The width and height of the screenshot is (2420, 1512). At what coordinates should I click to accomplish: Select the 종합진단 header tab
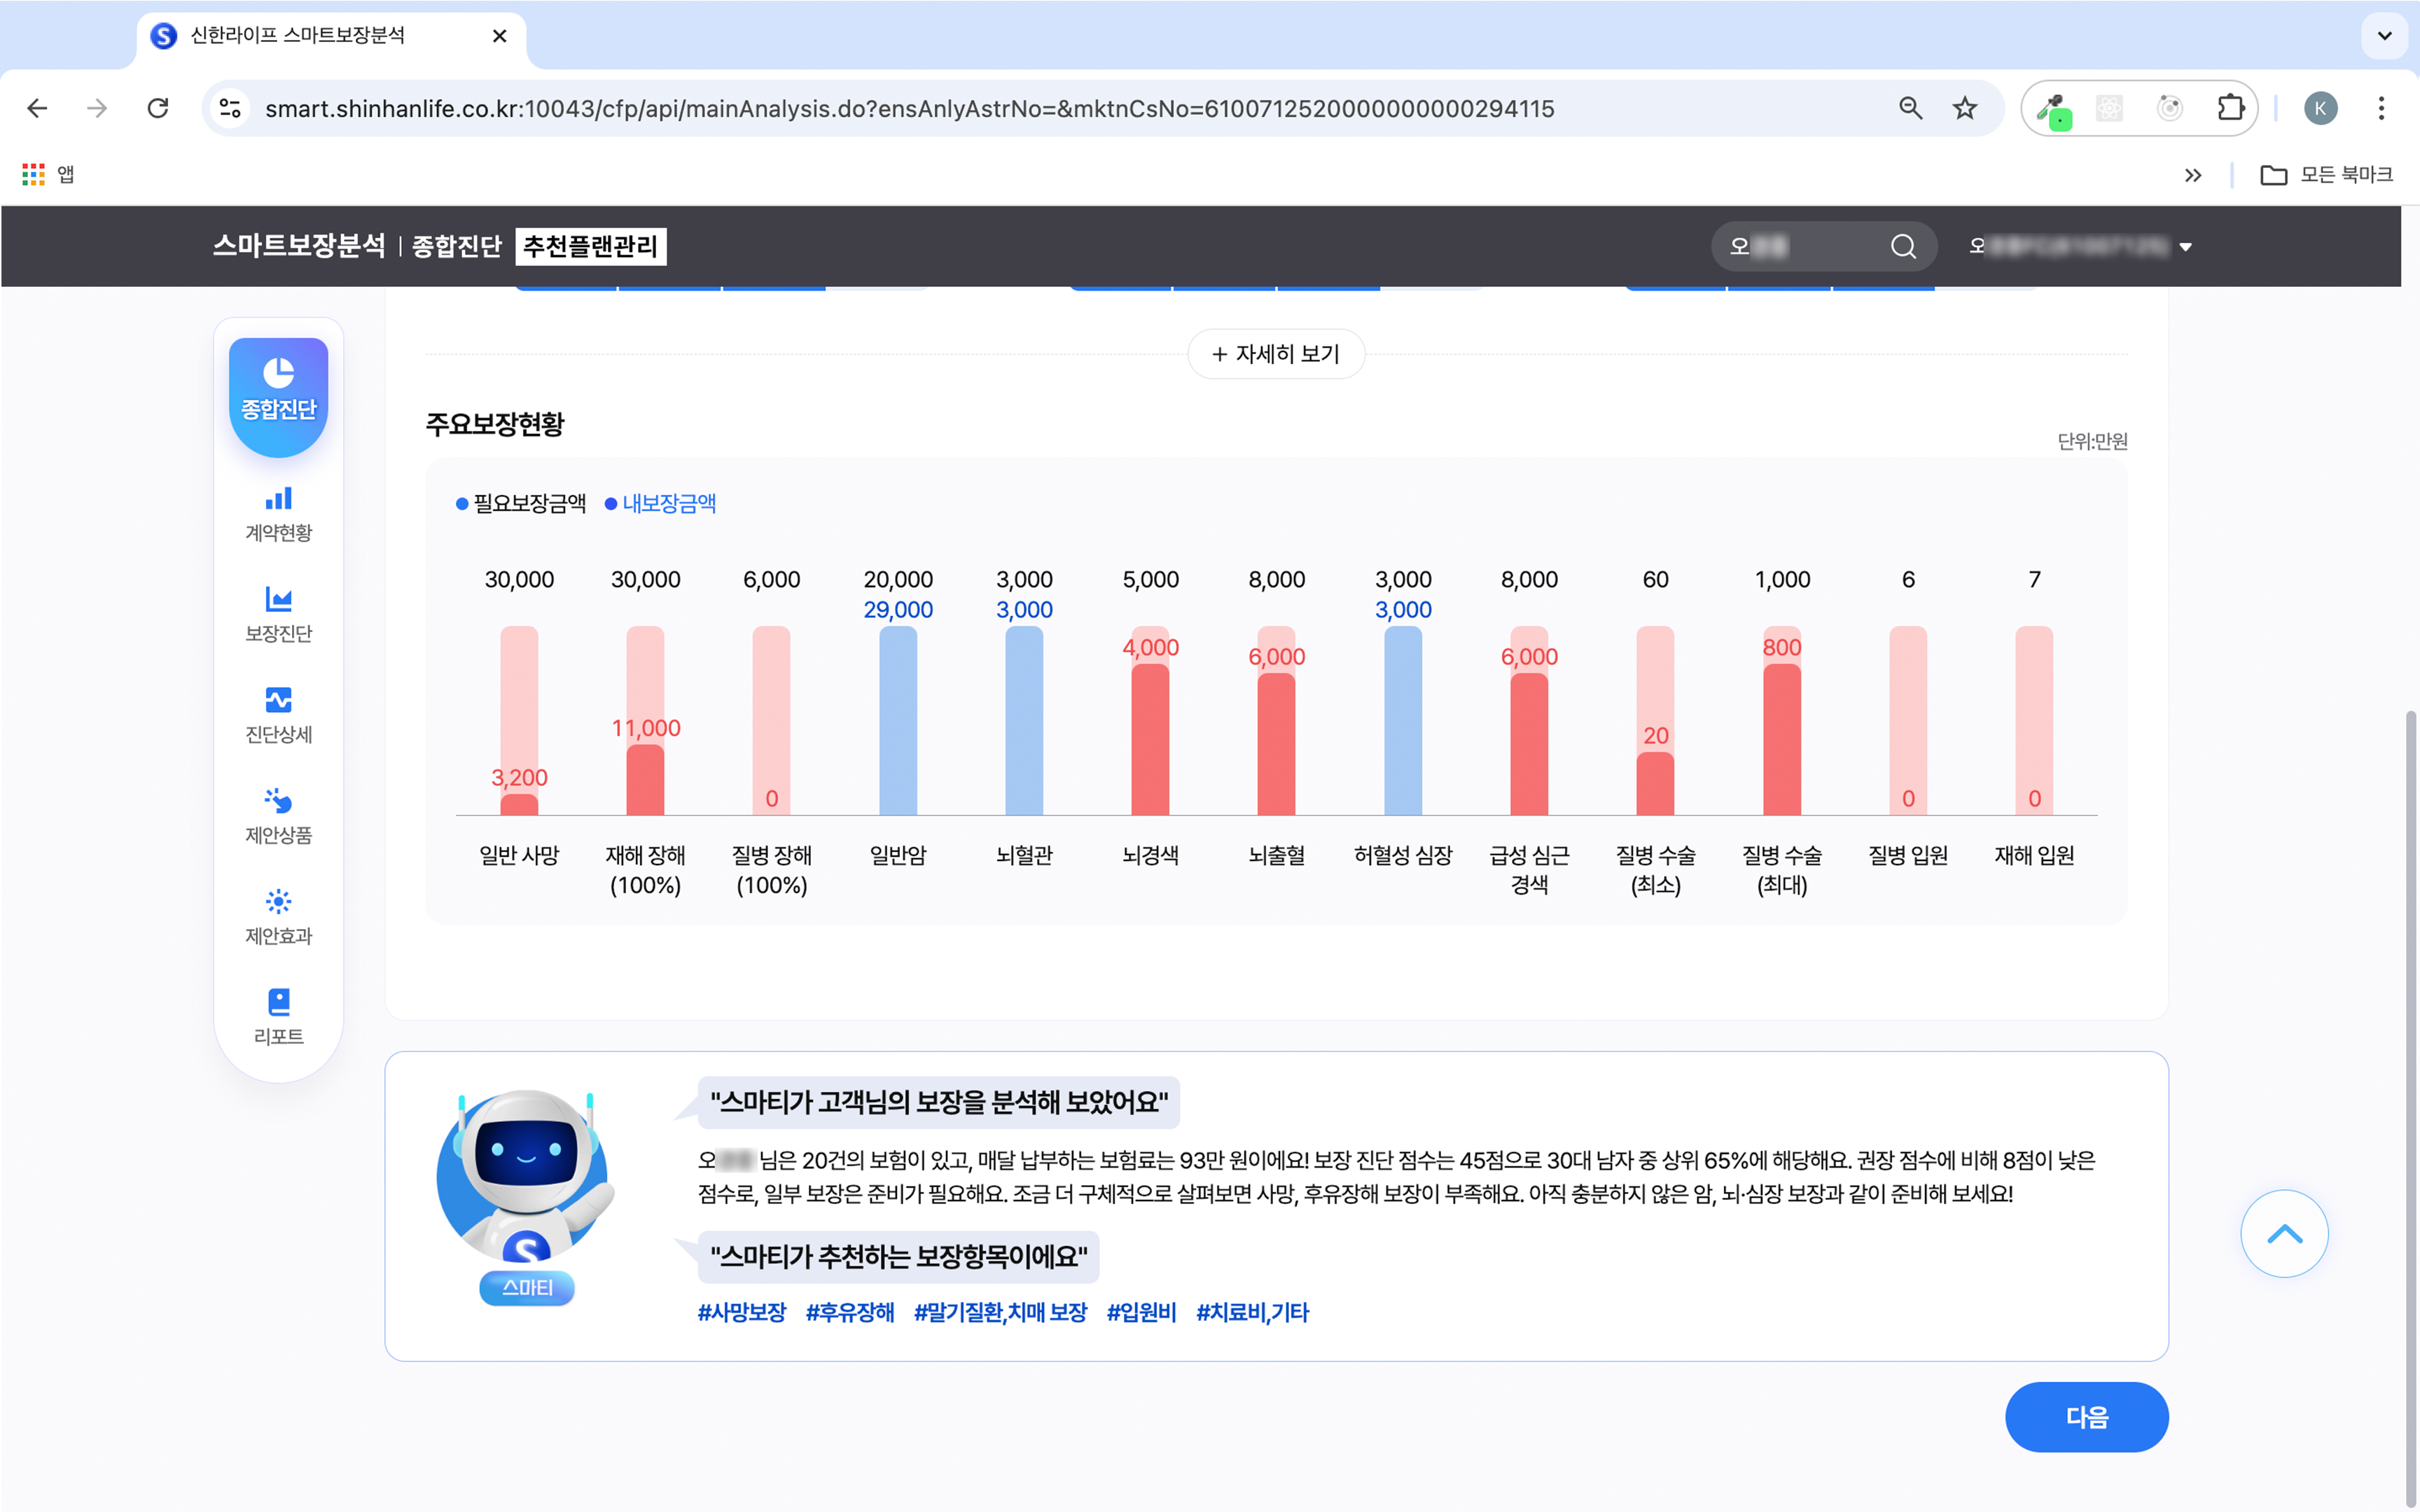(x=456, y=247)
